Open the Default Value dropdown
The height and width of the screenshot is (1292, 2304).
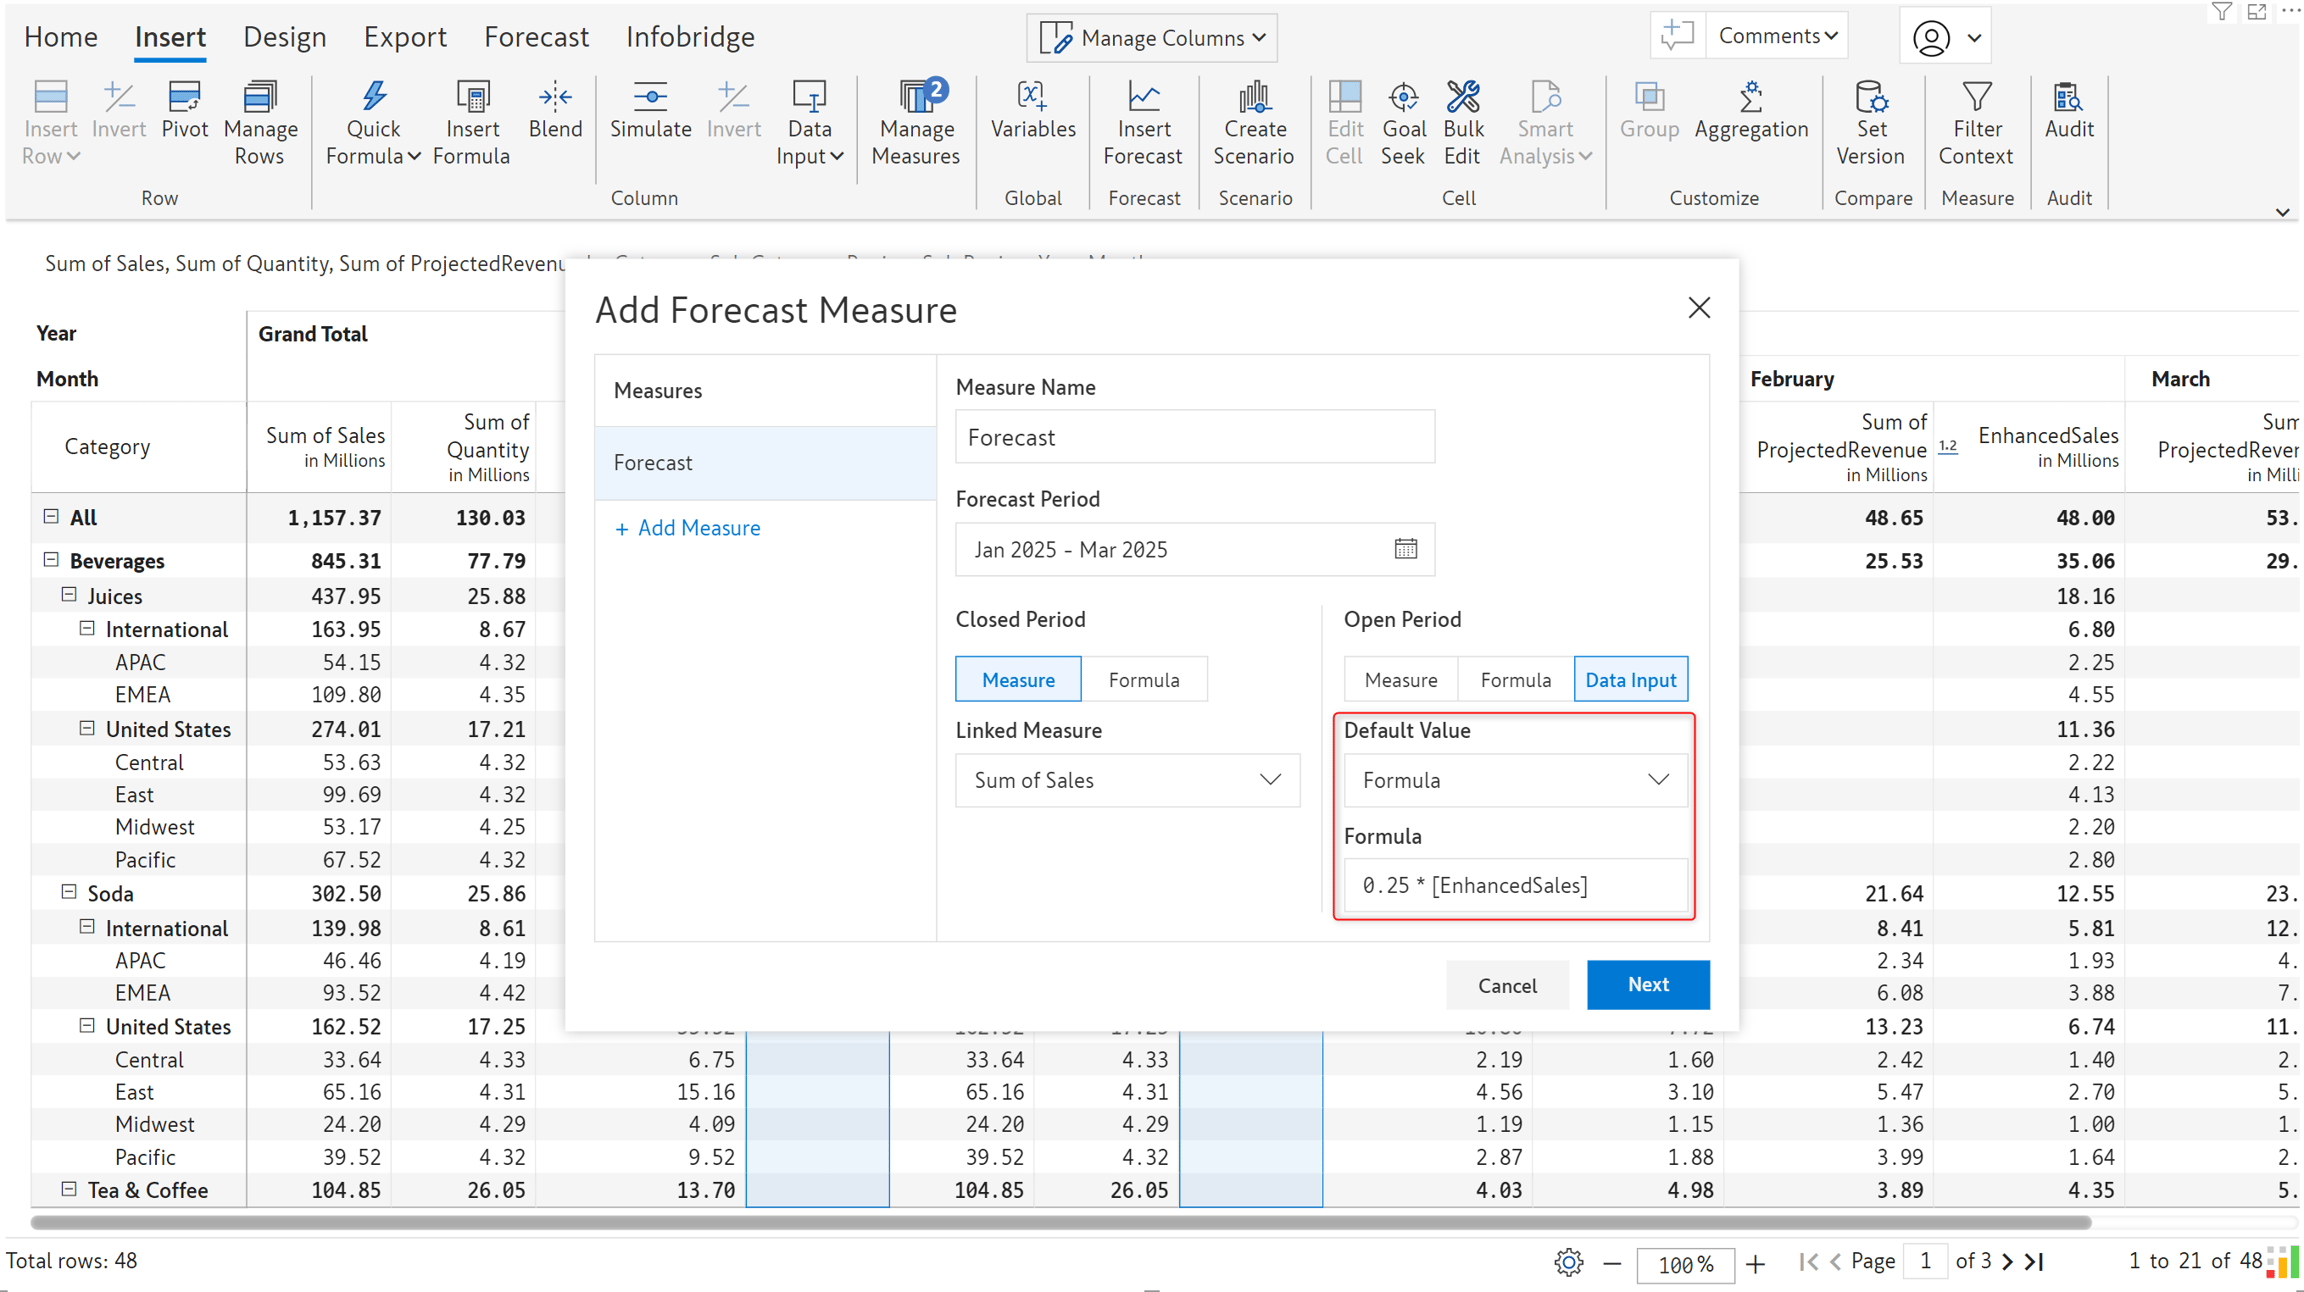[x=1515, y=780]
